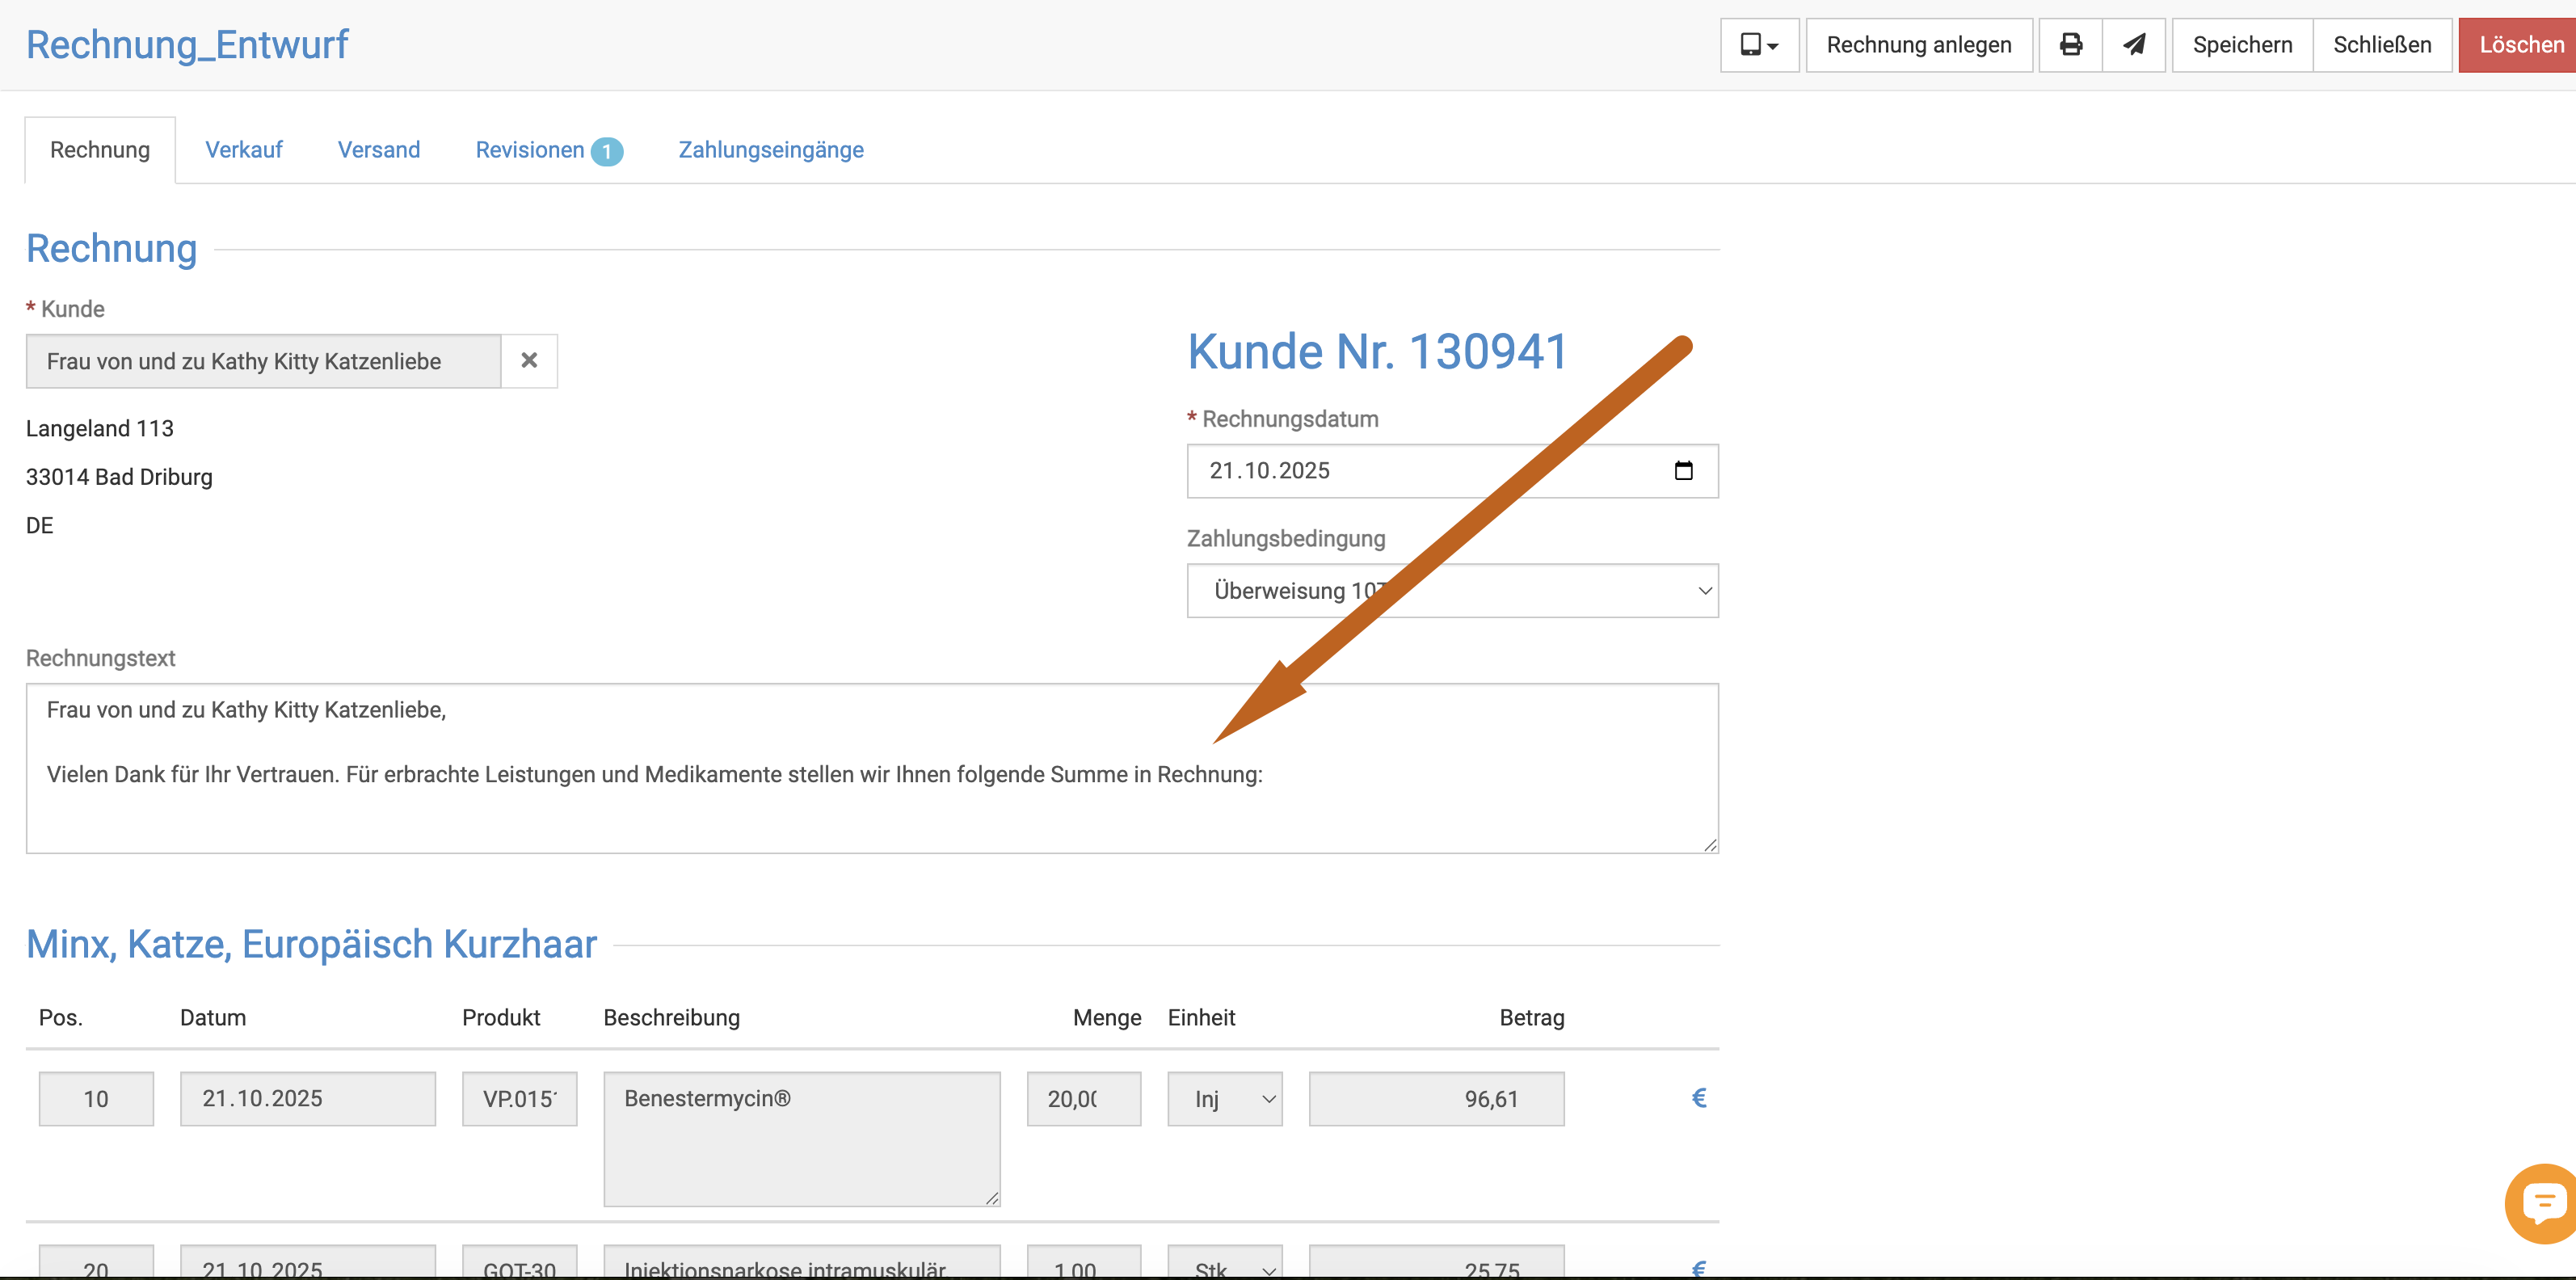
Task: Open calendar picker in Rechnungsdatum field
Action: tap(1683, 471)
